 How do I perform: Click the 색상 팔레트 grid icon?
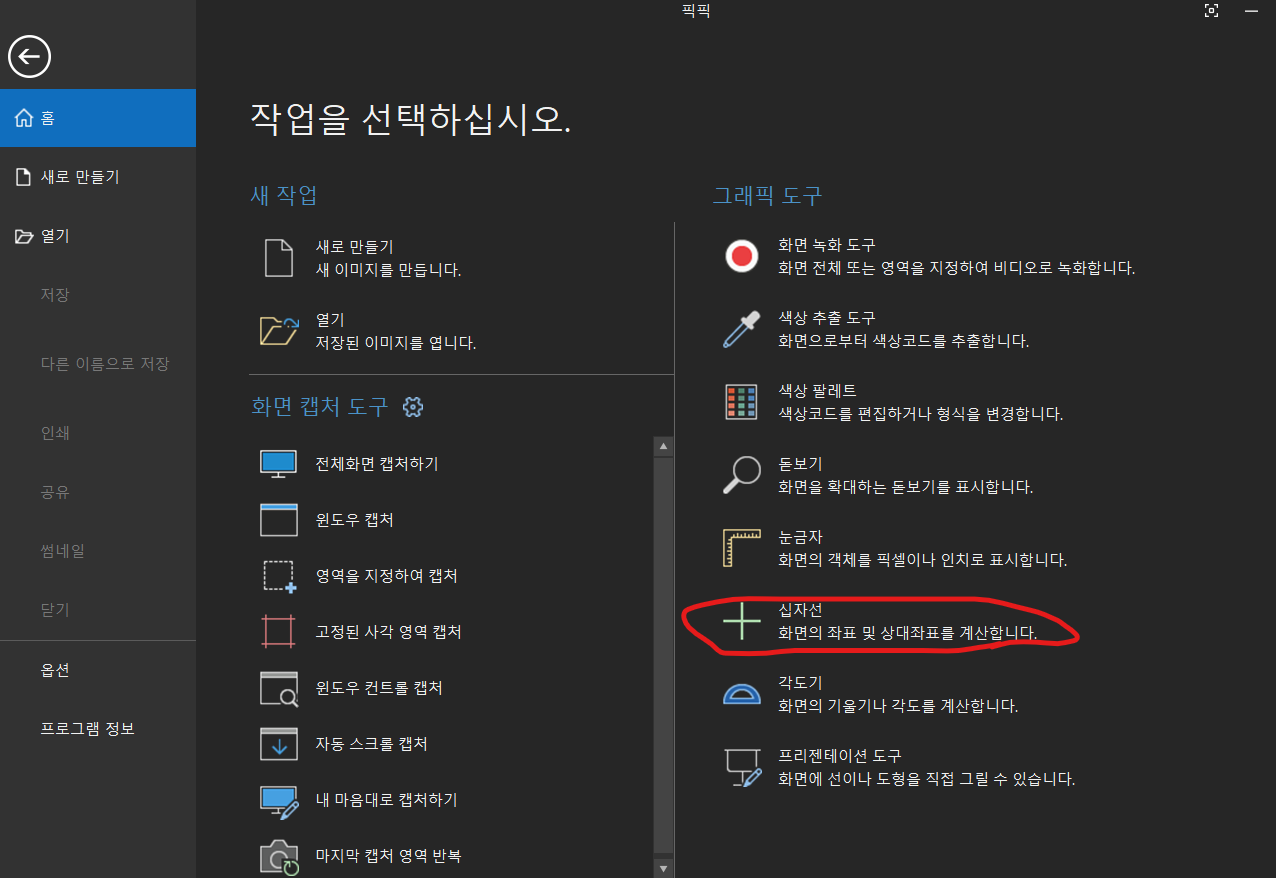tap(742, 402)
